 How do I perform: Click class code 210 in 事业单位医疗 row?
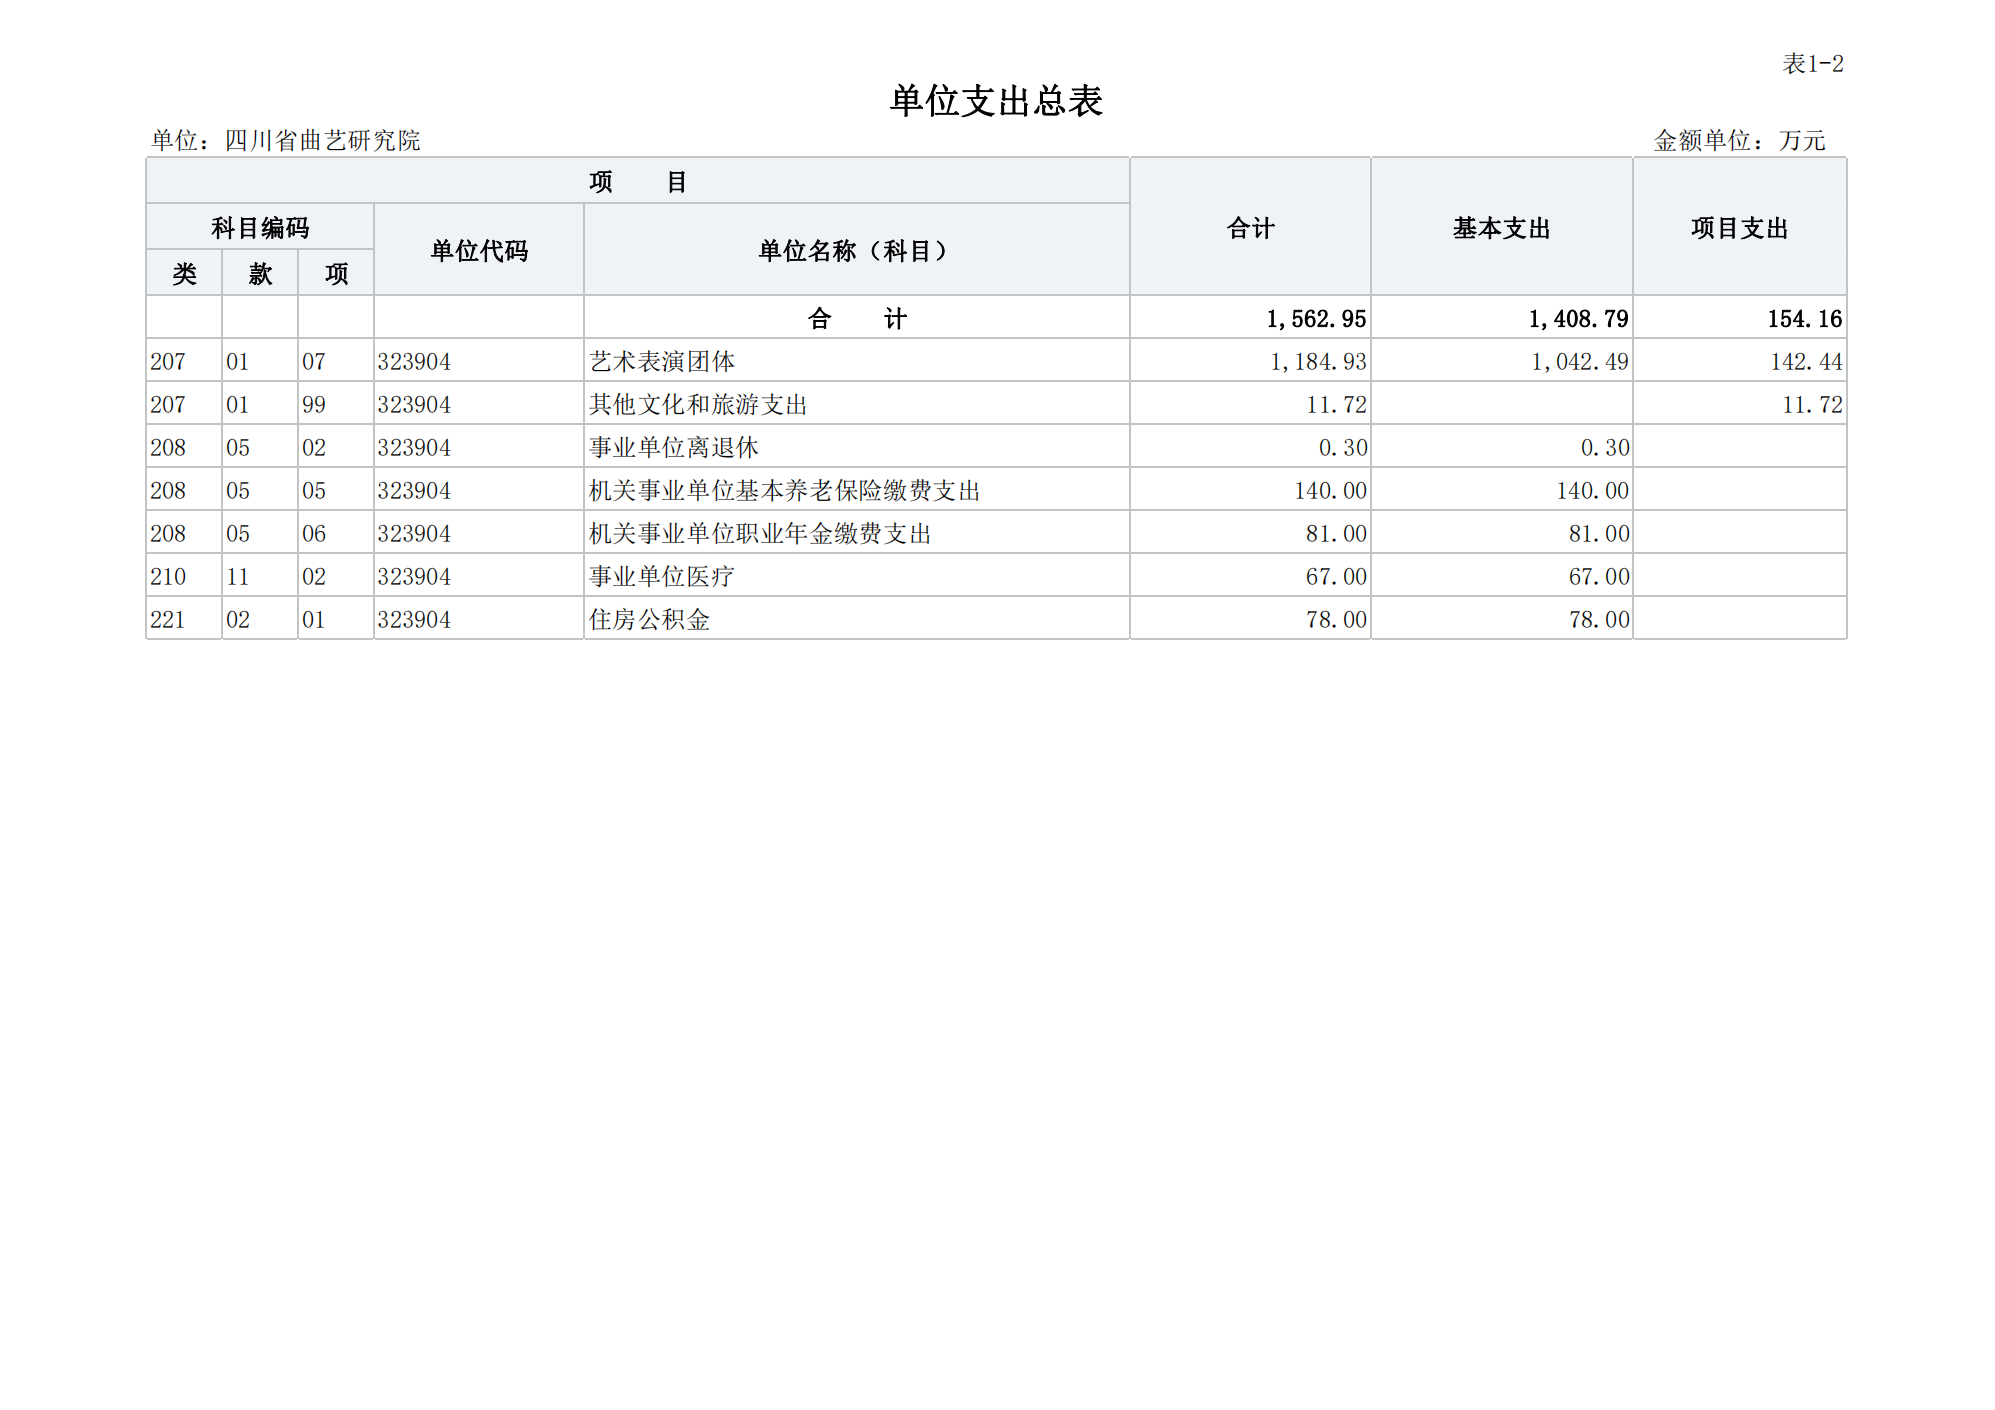point(168,577)
